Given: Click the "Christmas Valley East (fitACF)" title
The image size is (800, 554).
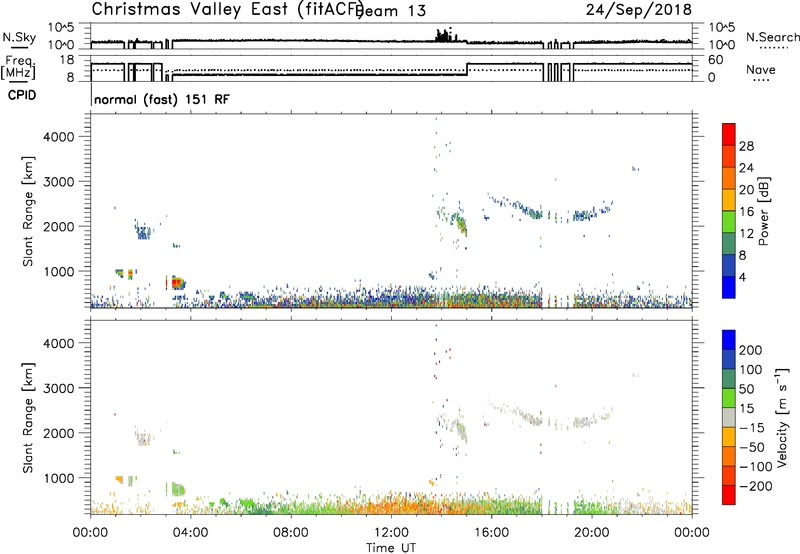Looking at the screenshot, I should (228, 10).
